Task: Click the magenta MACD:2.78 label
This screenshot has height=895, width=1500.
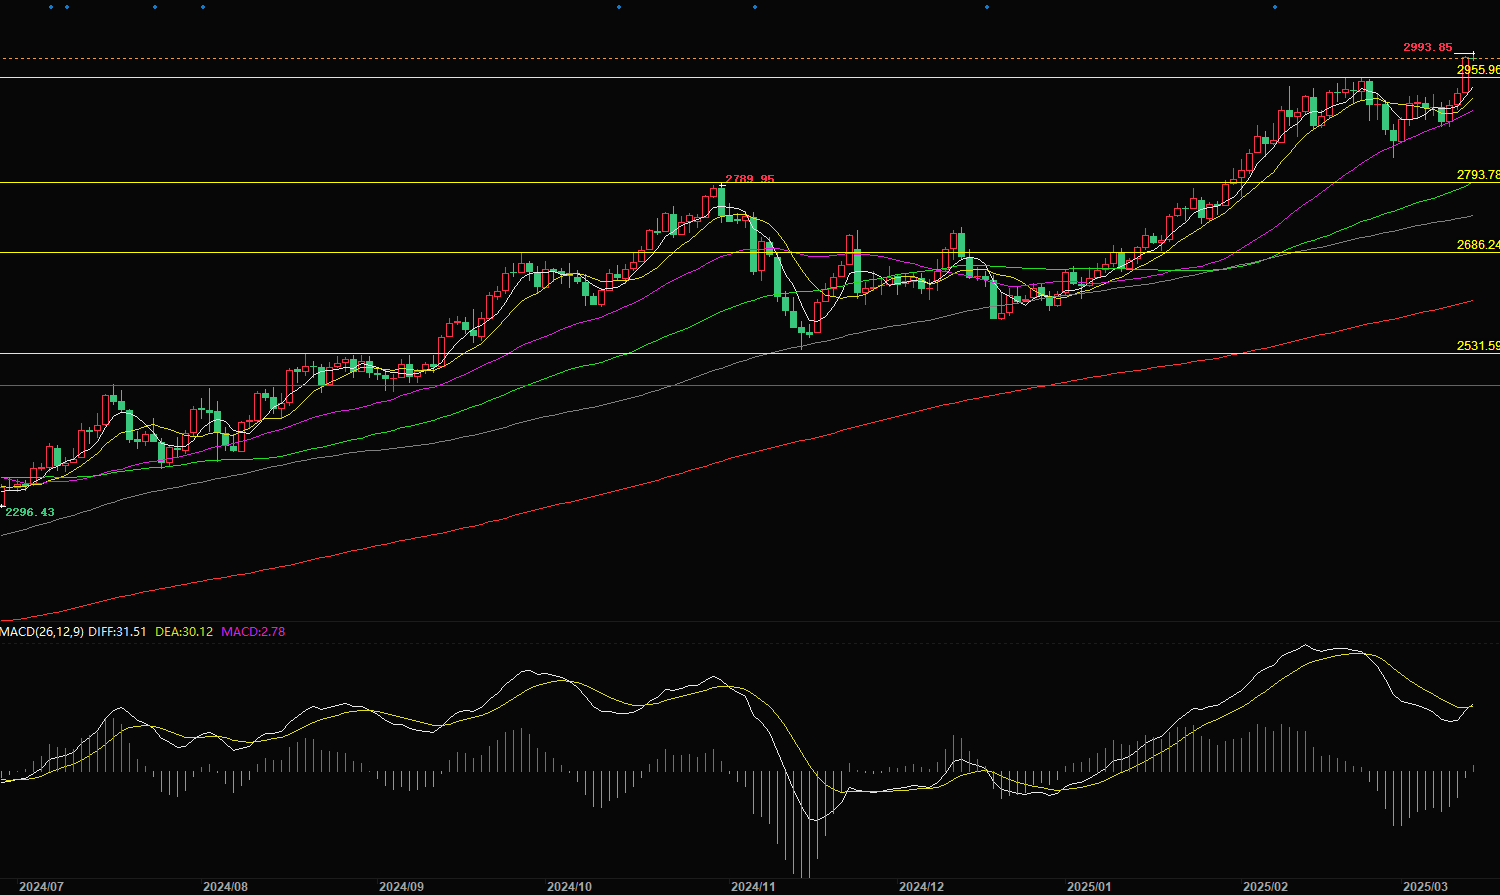Action: click(253, 632)
